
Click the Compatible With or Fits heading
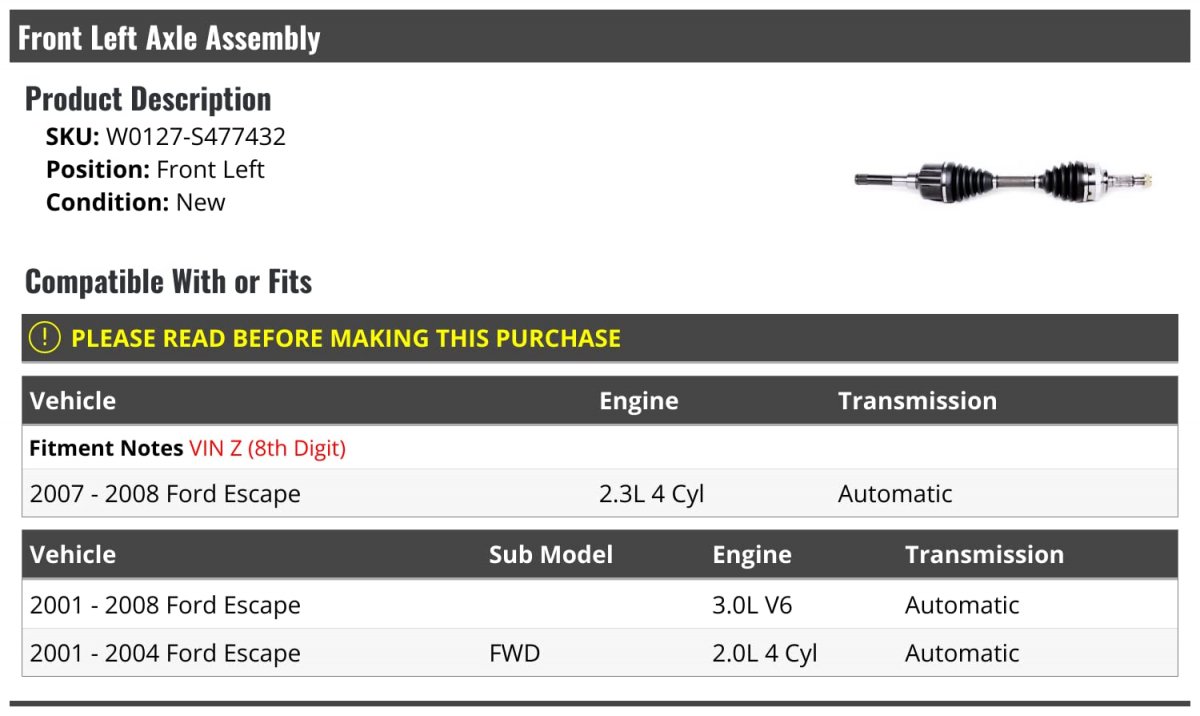(169, 282)
